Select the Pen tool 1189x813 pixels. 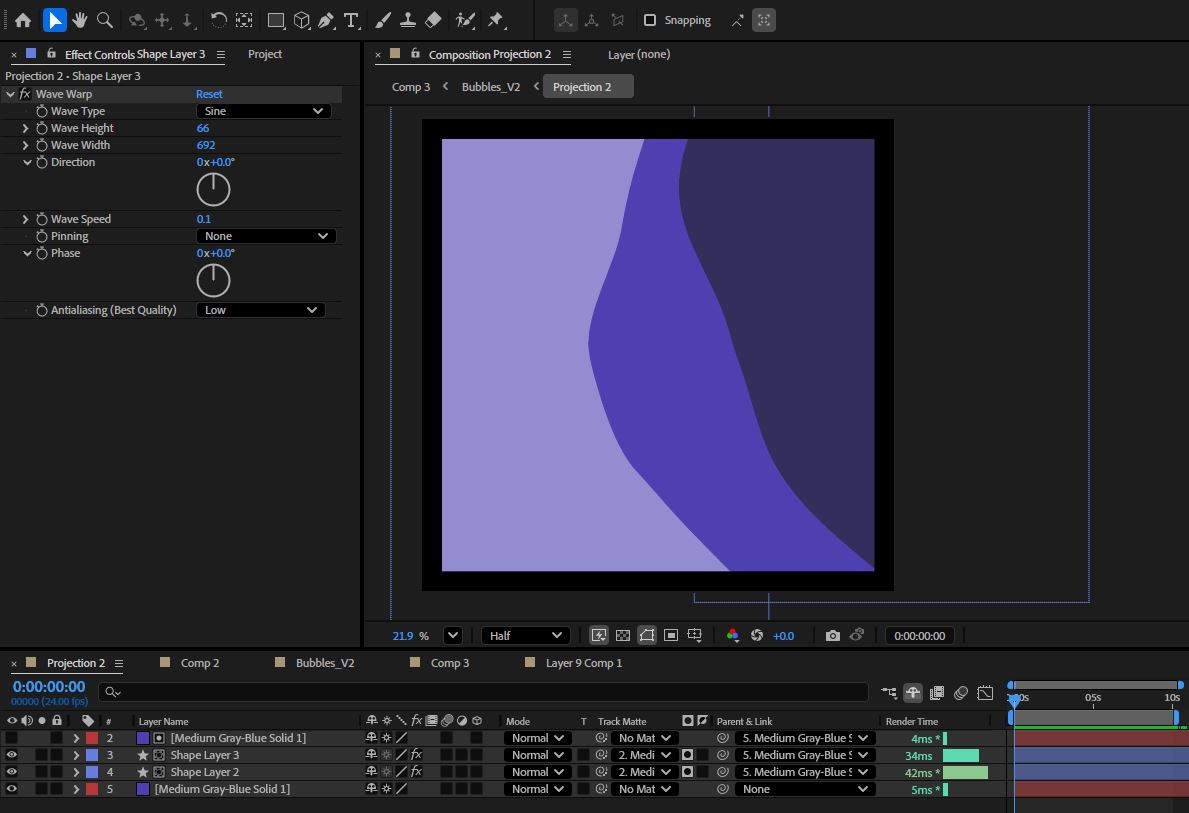(x=326, y=20)
